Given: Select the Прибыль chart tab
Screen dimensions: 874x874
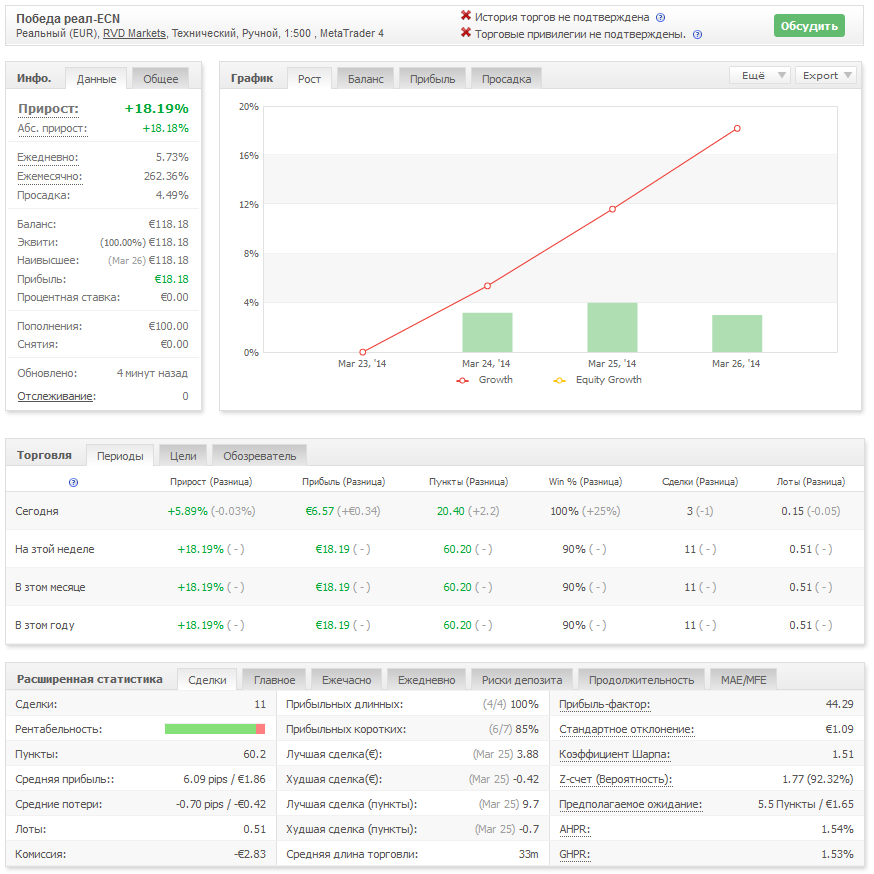Looking at the screenshot, I should pyautogui.click(x=433, y=79).
